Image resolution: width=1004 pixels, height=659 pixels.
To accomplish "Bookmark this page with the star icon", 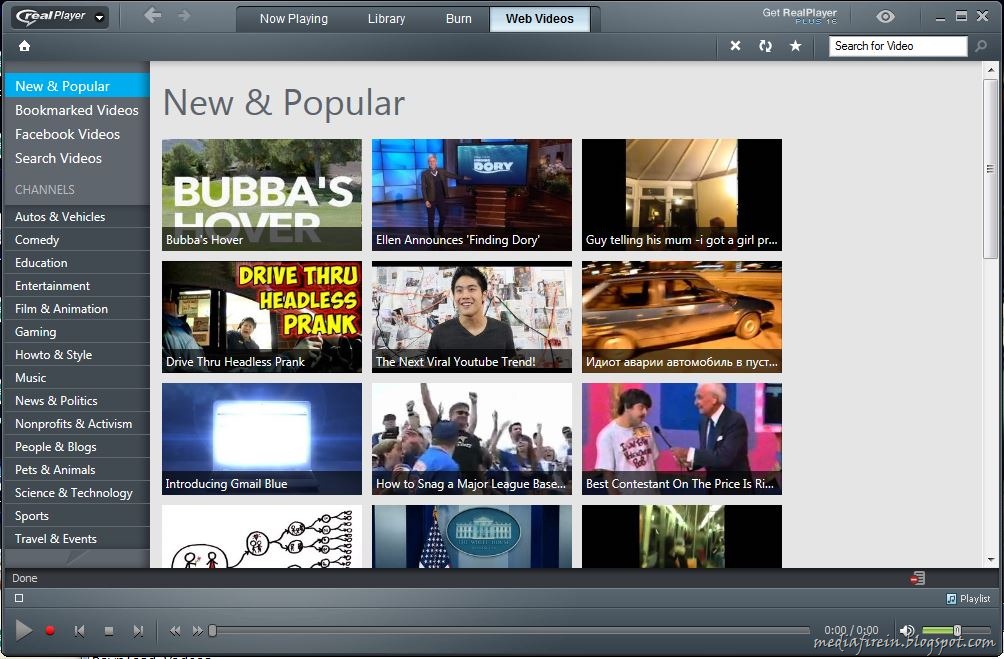I will (x=796, y=45).
